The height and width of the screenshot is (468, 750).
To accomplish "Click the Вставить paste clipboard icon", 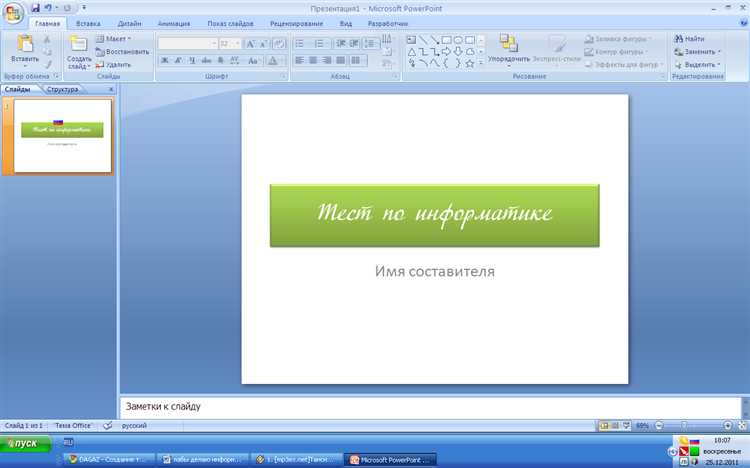I will (x=25, y=45).
